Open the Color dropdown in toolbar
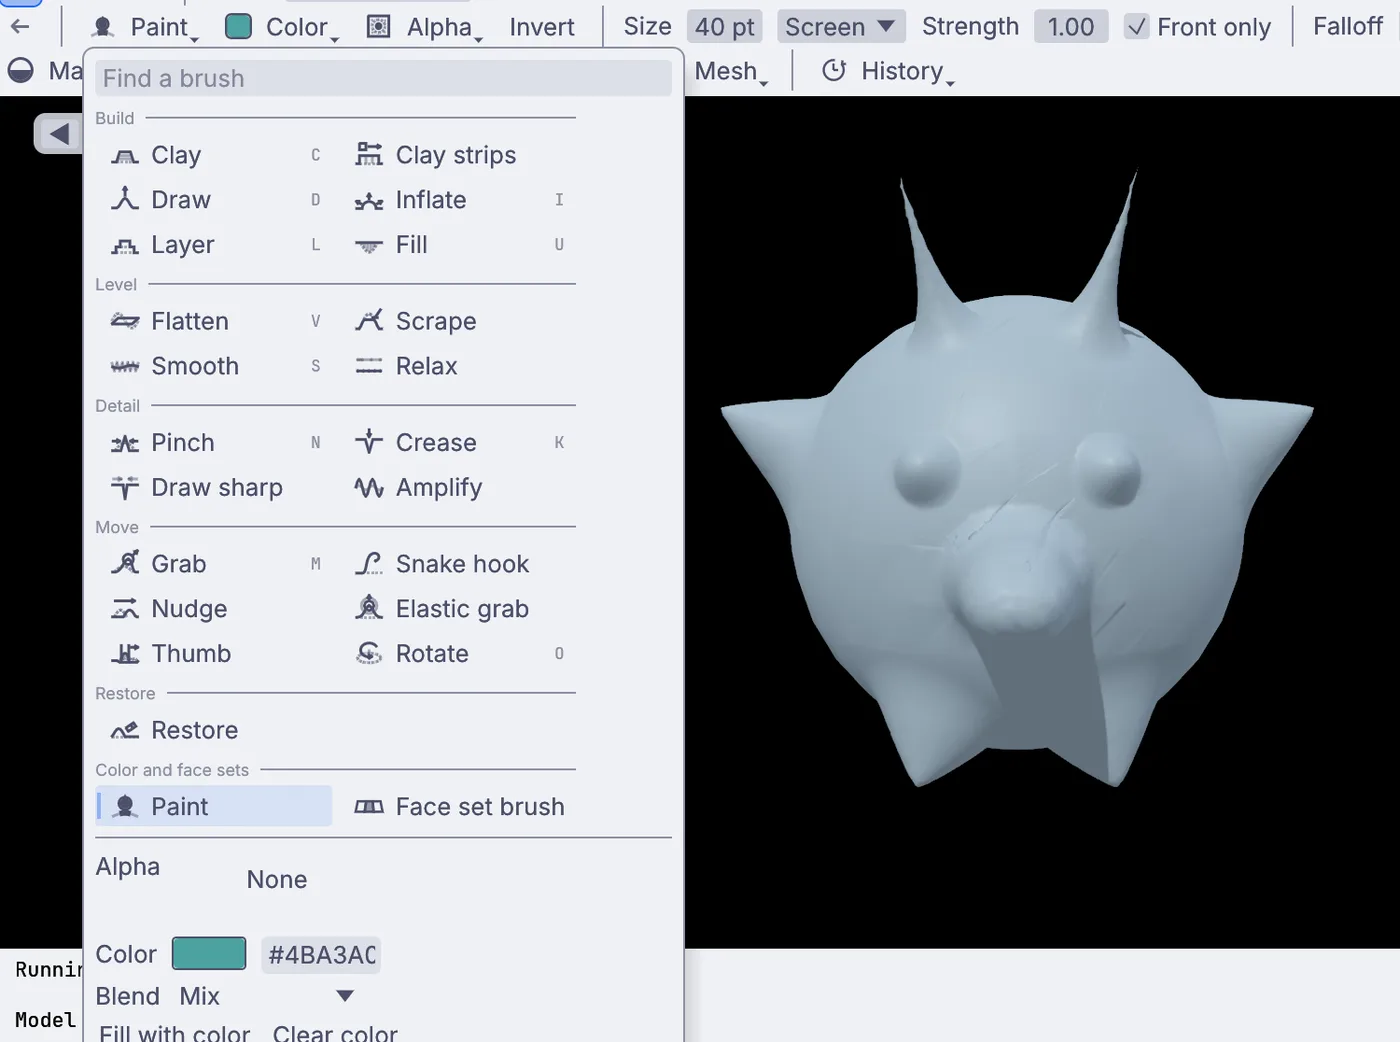 pyautogui.click(x=282, y=27)
